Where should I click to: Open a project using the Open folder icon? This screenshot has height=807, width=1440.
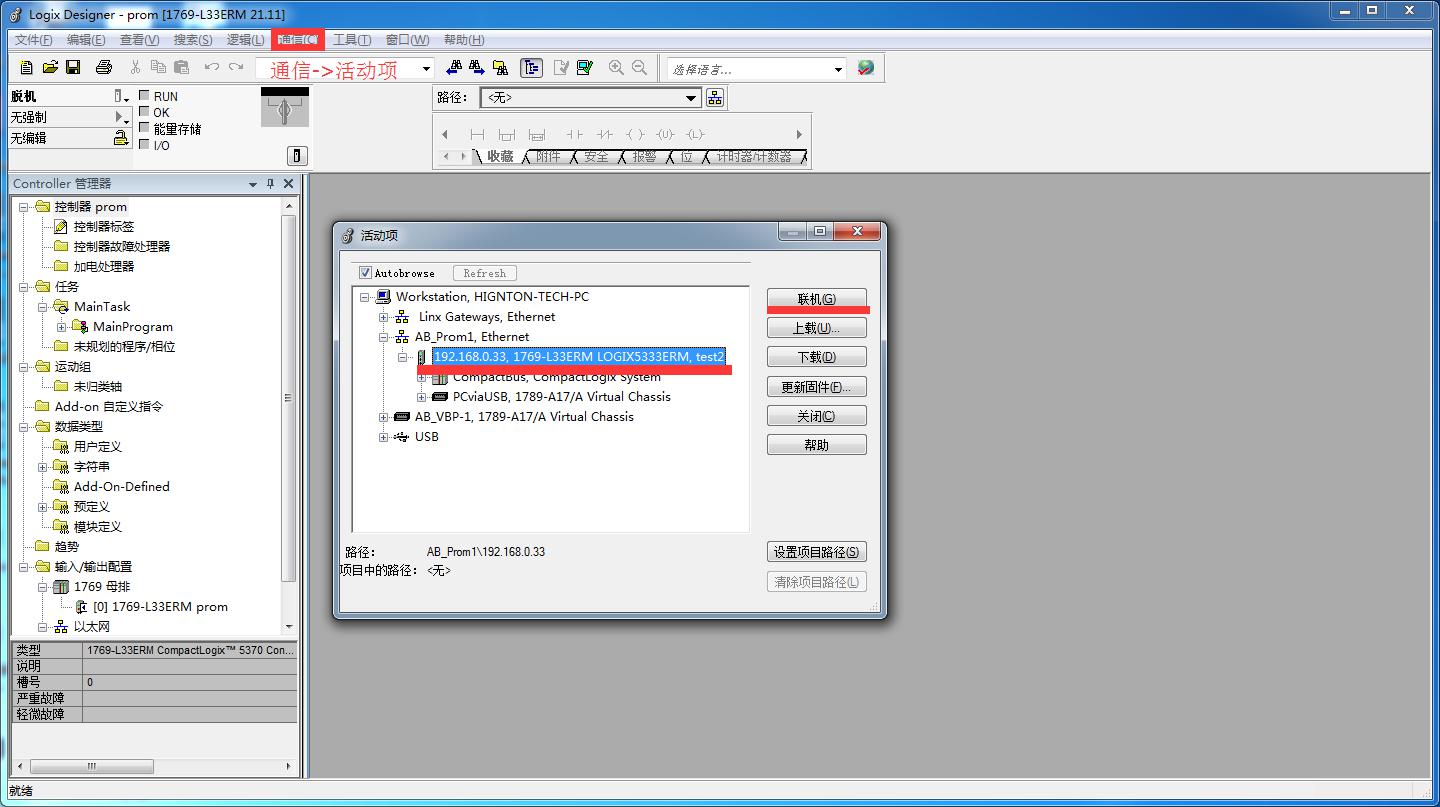coord(49,67)
